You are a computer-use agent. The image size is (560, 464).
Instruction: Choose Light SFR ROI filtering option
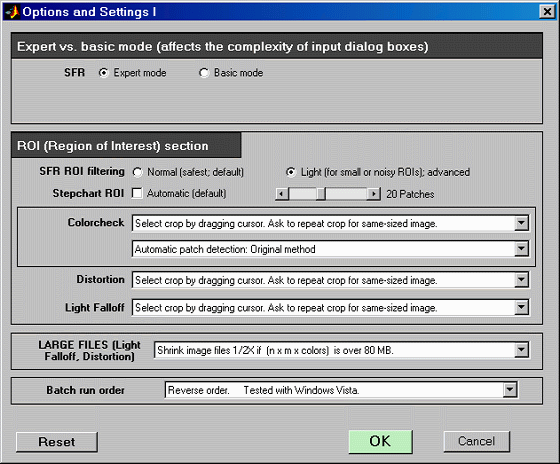(x=291, y=173)
